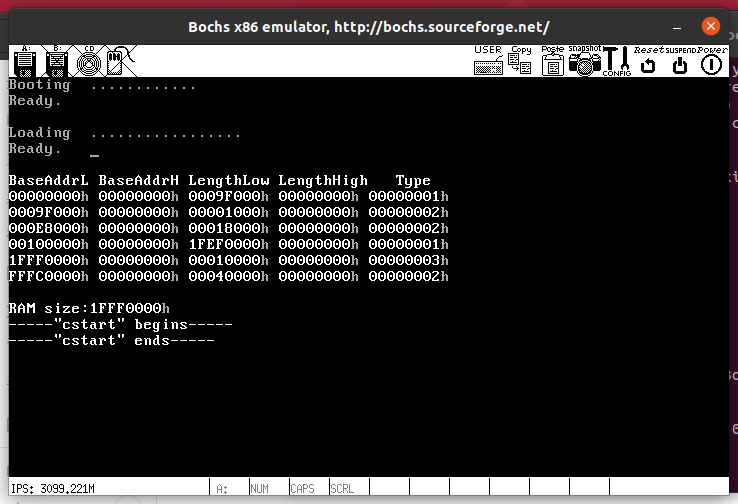Copy screen text with Copy icon
The height and width of the screenshot is (504, 738).
521,60
